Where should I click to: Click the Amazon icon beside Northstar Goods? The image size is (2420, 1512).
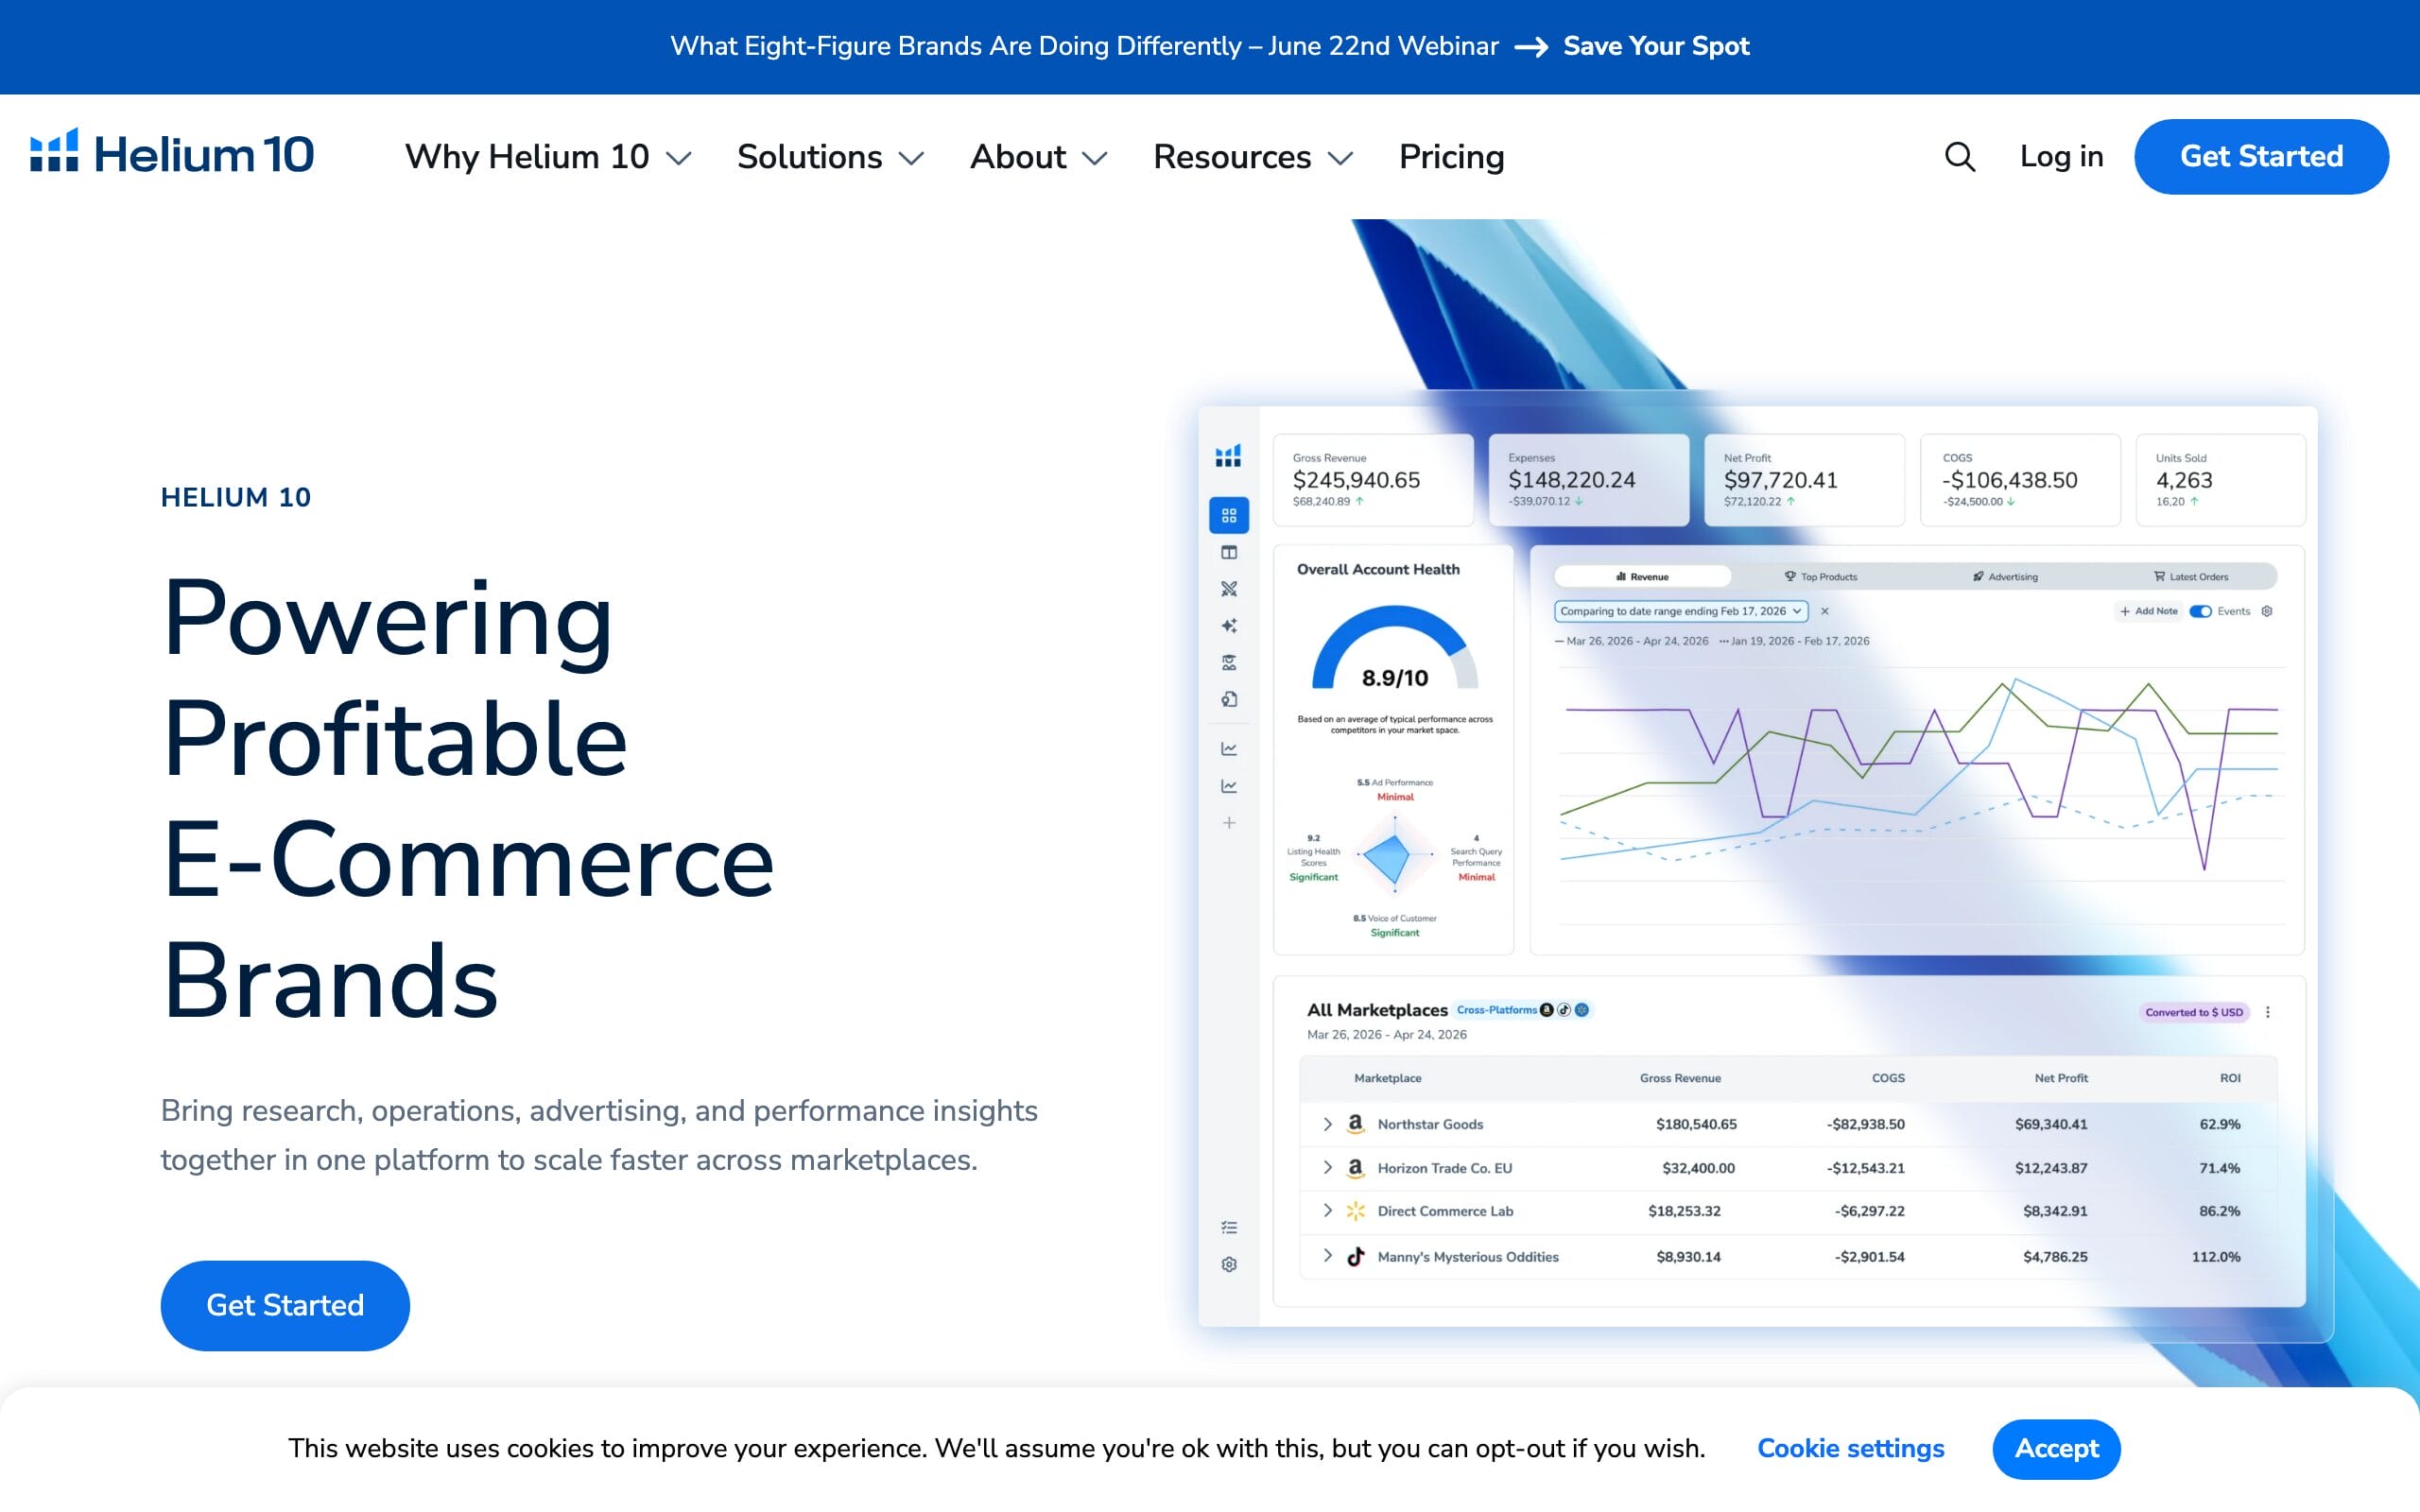(x=1355, y=1124)
